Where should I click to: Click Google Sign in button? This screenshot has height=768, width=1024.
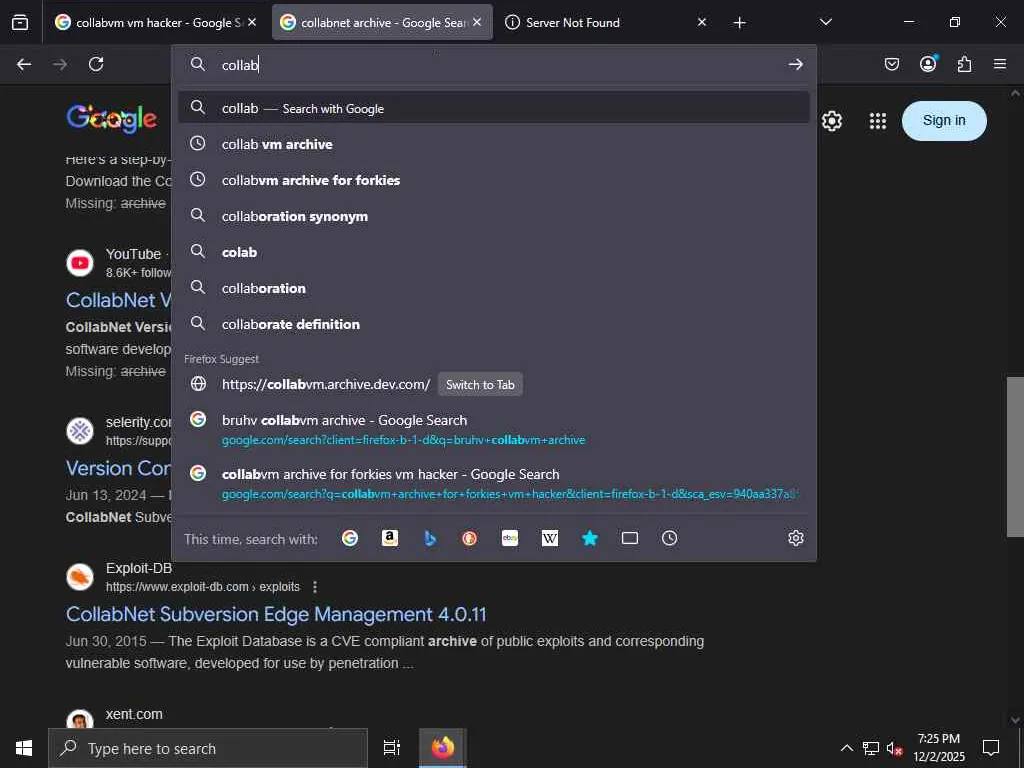click(944, 121)
